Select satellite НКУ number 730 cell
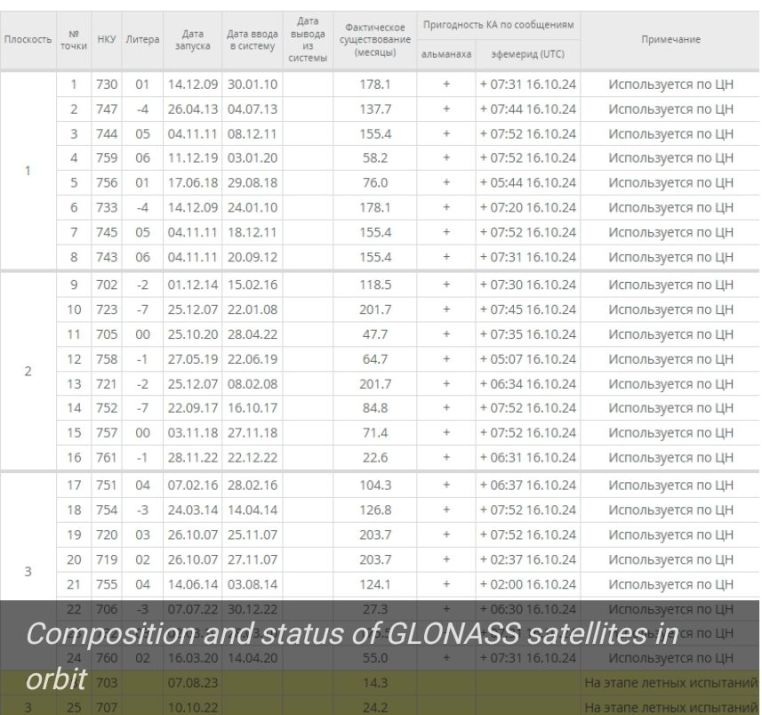 (106, 85)
